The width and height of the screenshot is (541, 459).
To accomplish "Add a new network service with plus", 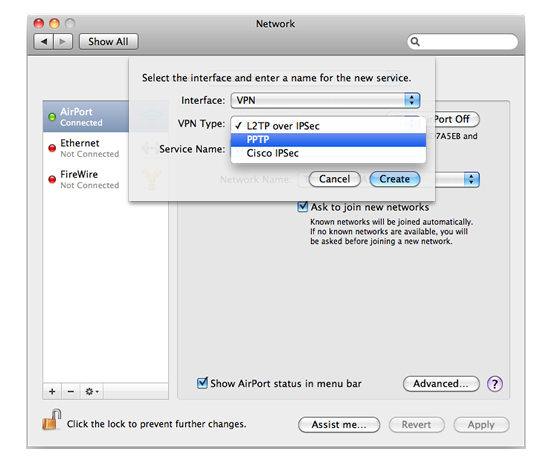I will [52, 391].
